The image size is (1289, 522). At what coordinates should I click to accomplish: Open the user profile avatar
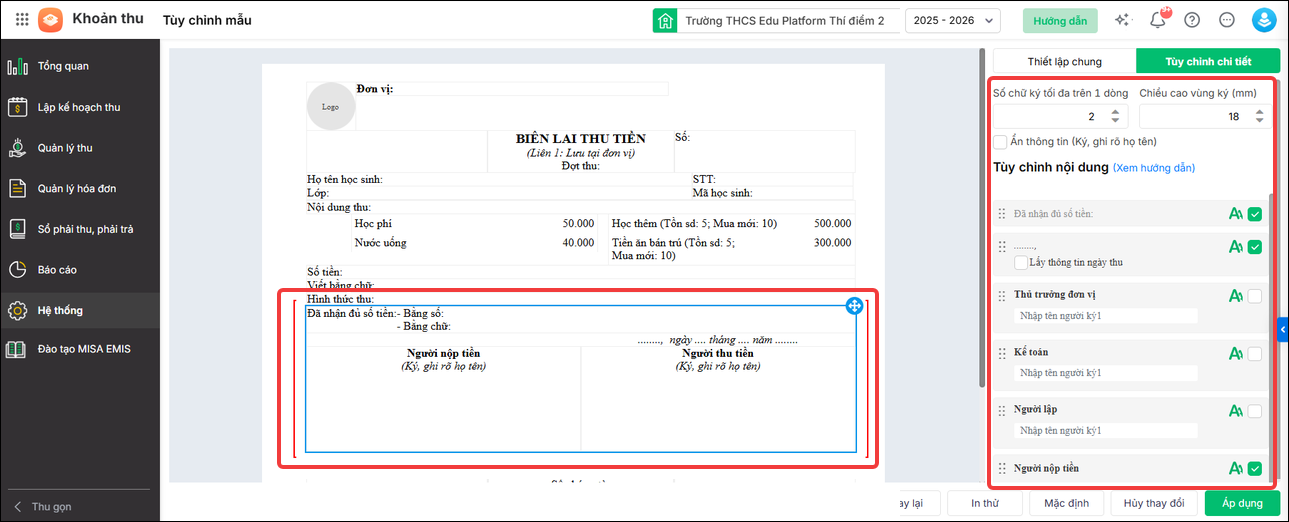[x=1264, y=20]
